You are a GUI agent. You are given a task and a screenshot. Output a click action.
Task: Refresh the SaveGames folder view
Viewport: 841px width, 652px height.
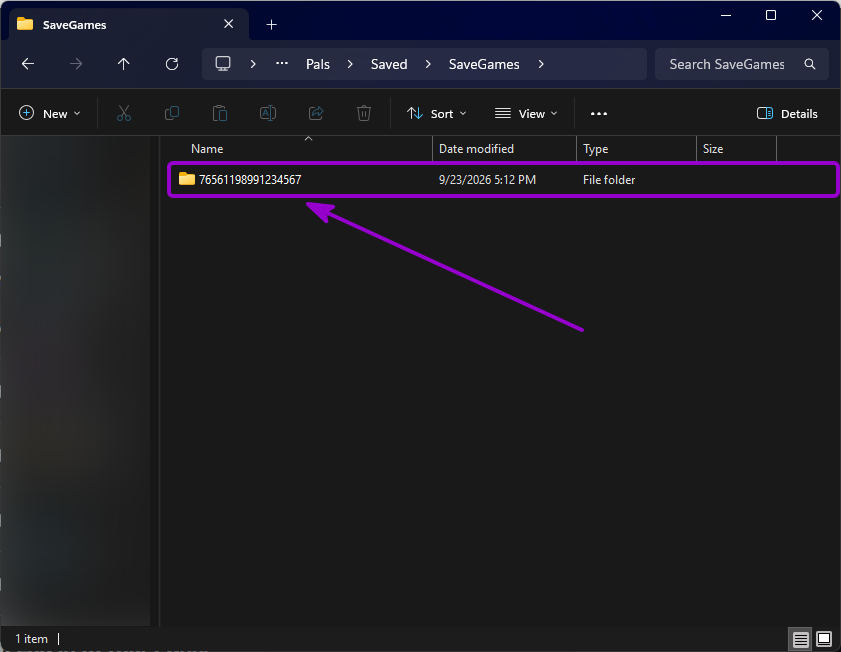click(x=172, y=64)
